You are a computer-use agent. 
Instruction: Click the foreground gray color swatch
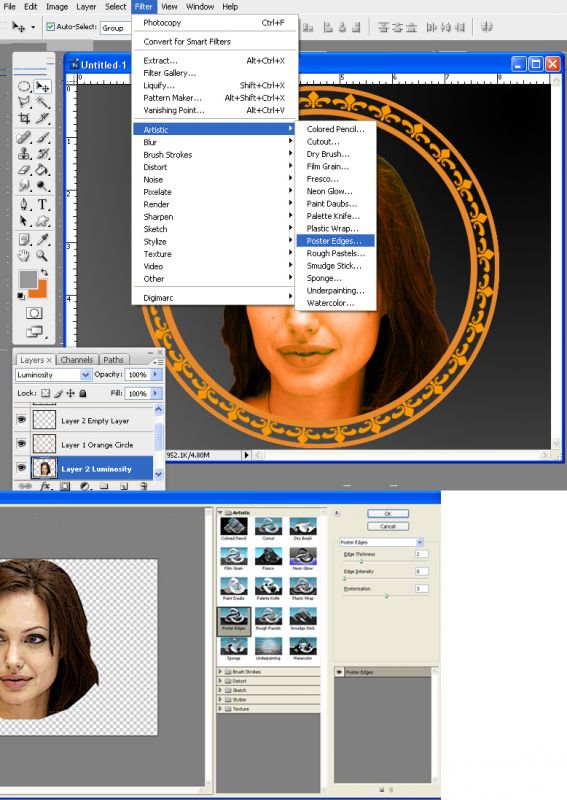[x=28, y=279]
